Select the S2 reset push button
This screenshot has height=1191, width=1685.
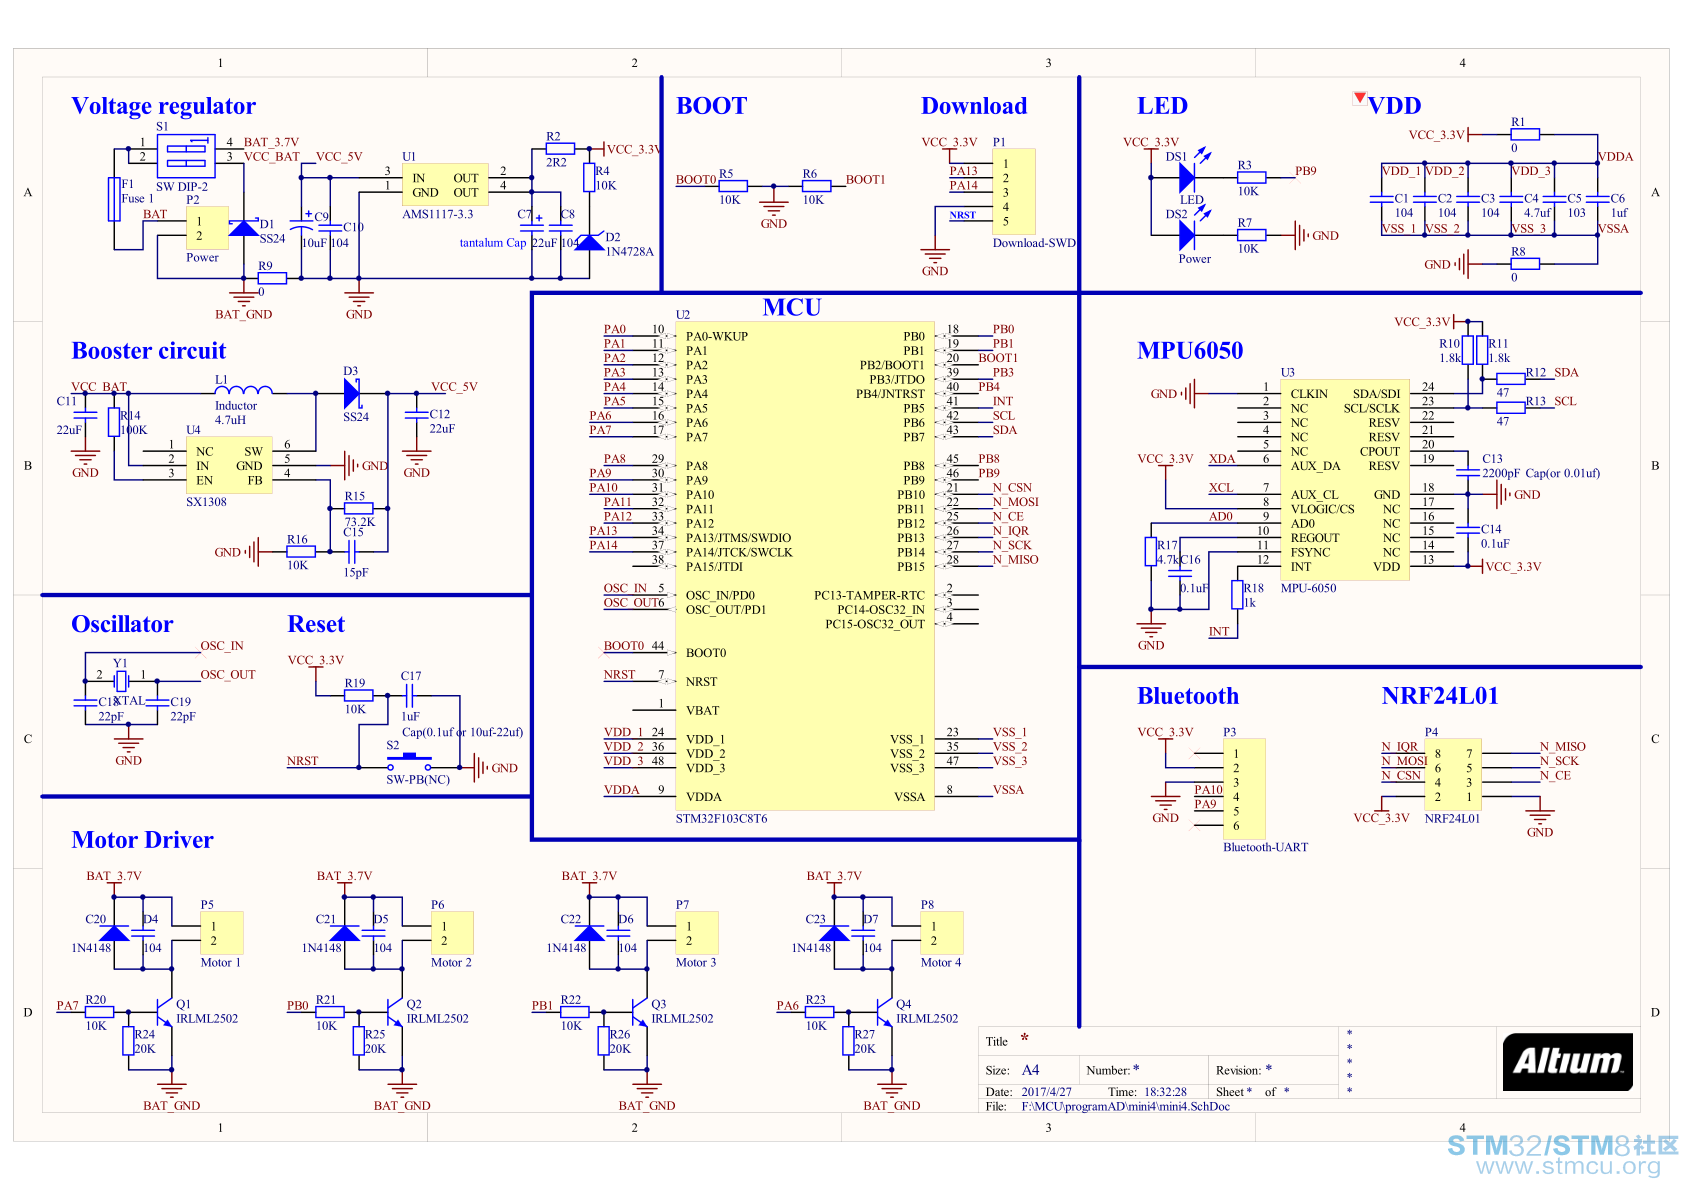point(409,763)
